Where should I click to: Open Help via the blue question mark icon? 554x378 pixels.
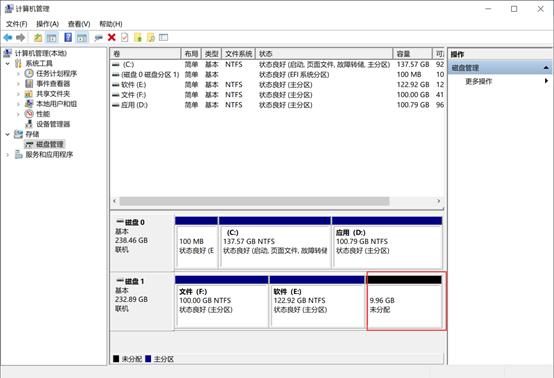click(68, 37)
